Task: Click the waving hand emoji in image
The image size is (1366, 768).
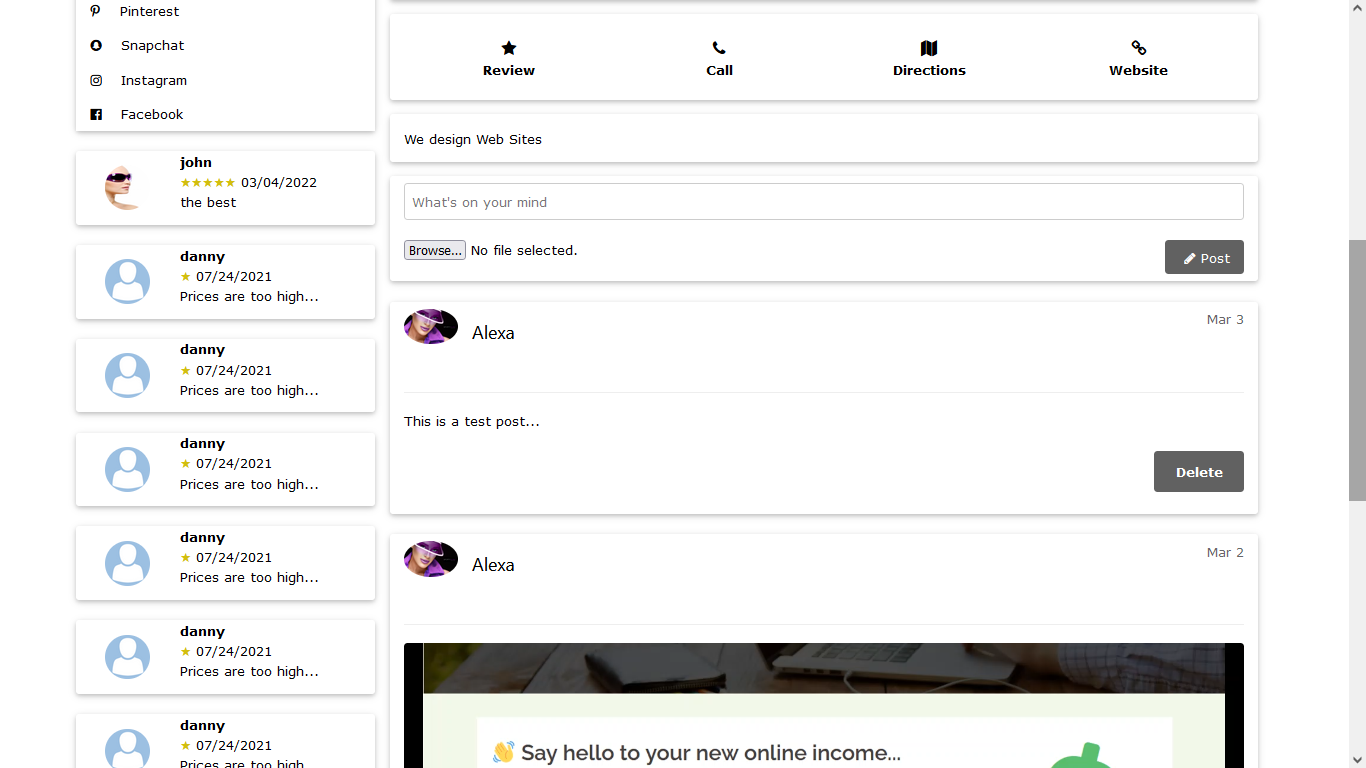Action: [x=503, y=752]
